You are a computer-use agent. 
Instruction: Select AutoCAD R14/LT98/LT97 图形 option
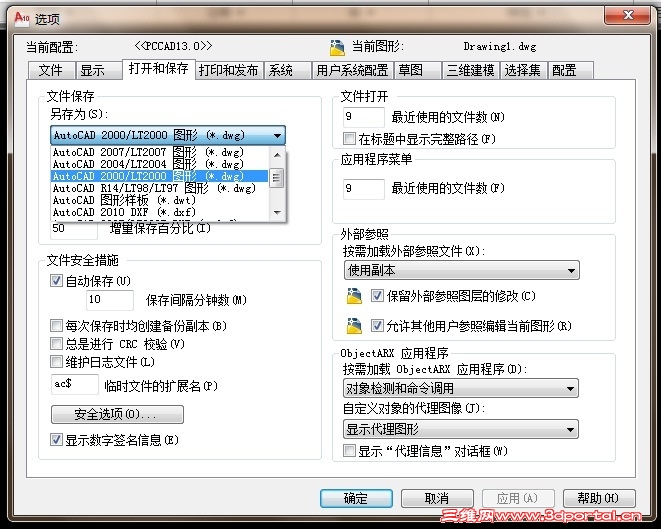[160, 188]
